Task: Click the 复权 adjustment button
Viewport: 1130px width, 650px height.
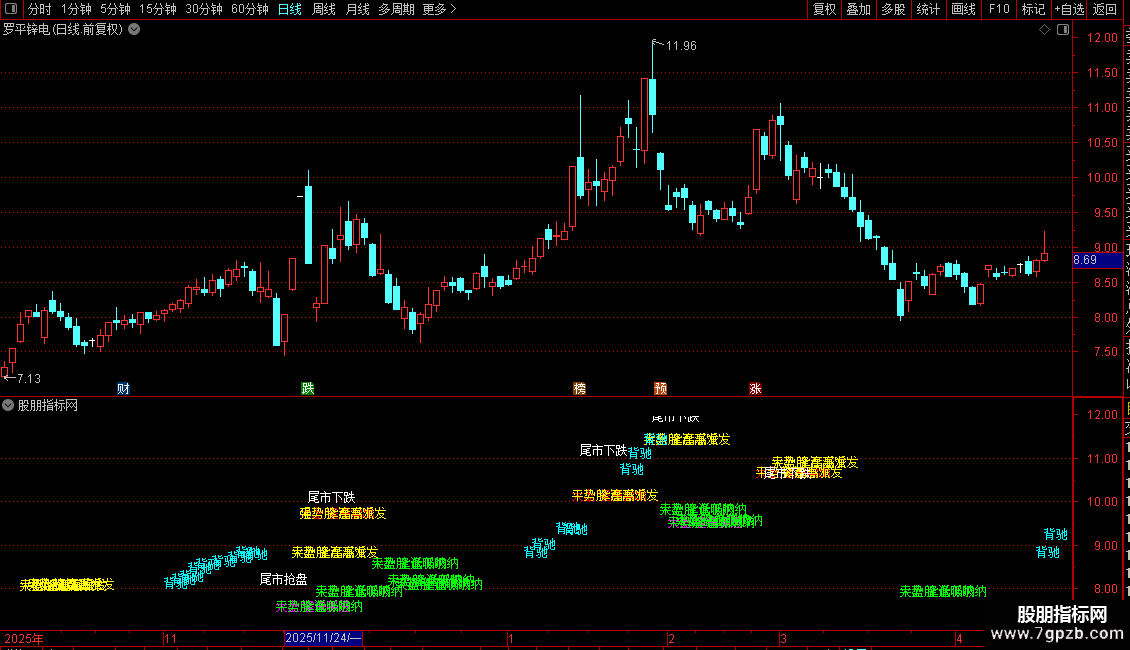Action: pos(824,9)
